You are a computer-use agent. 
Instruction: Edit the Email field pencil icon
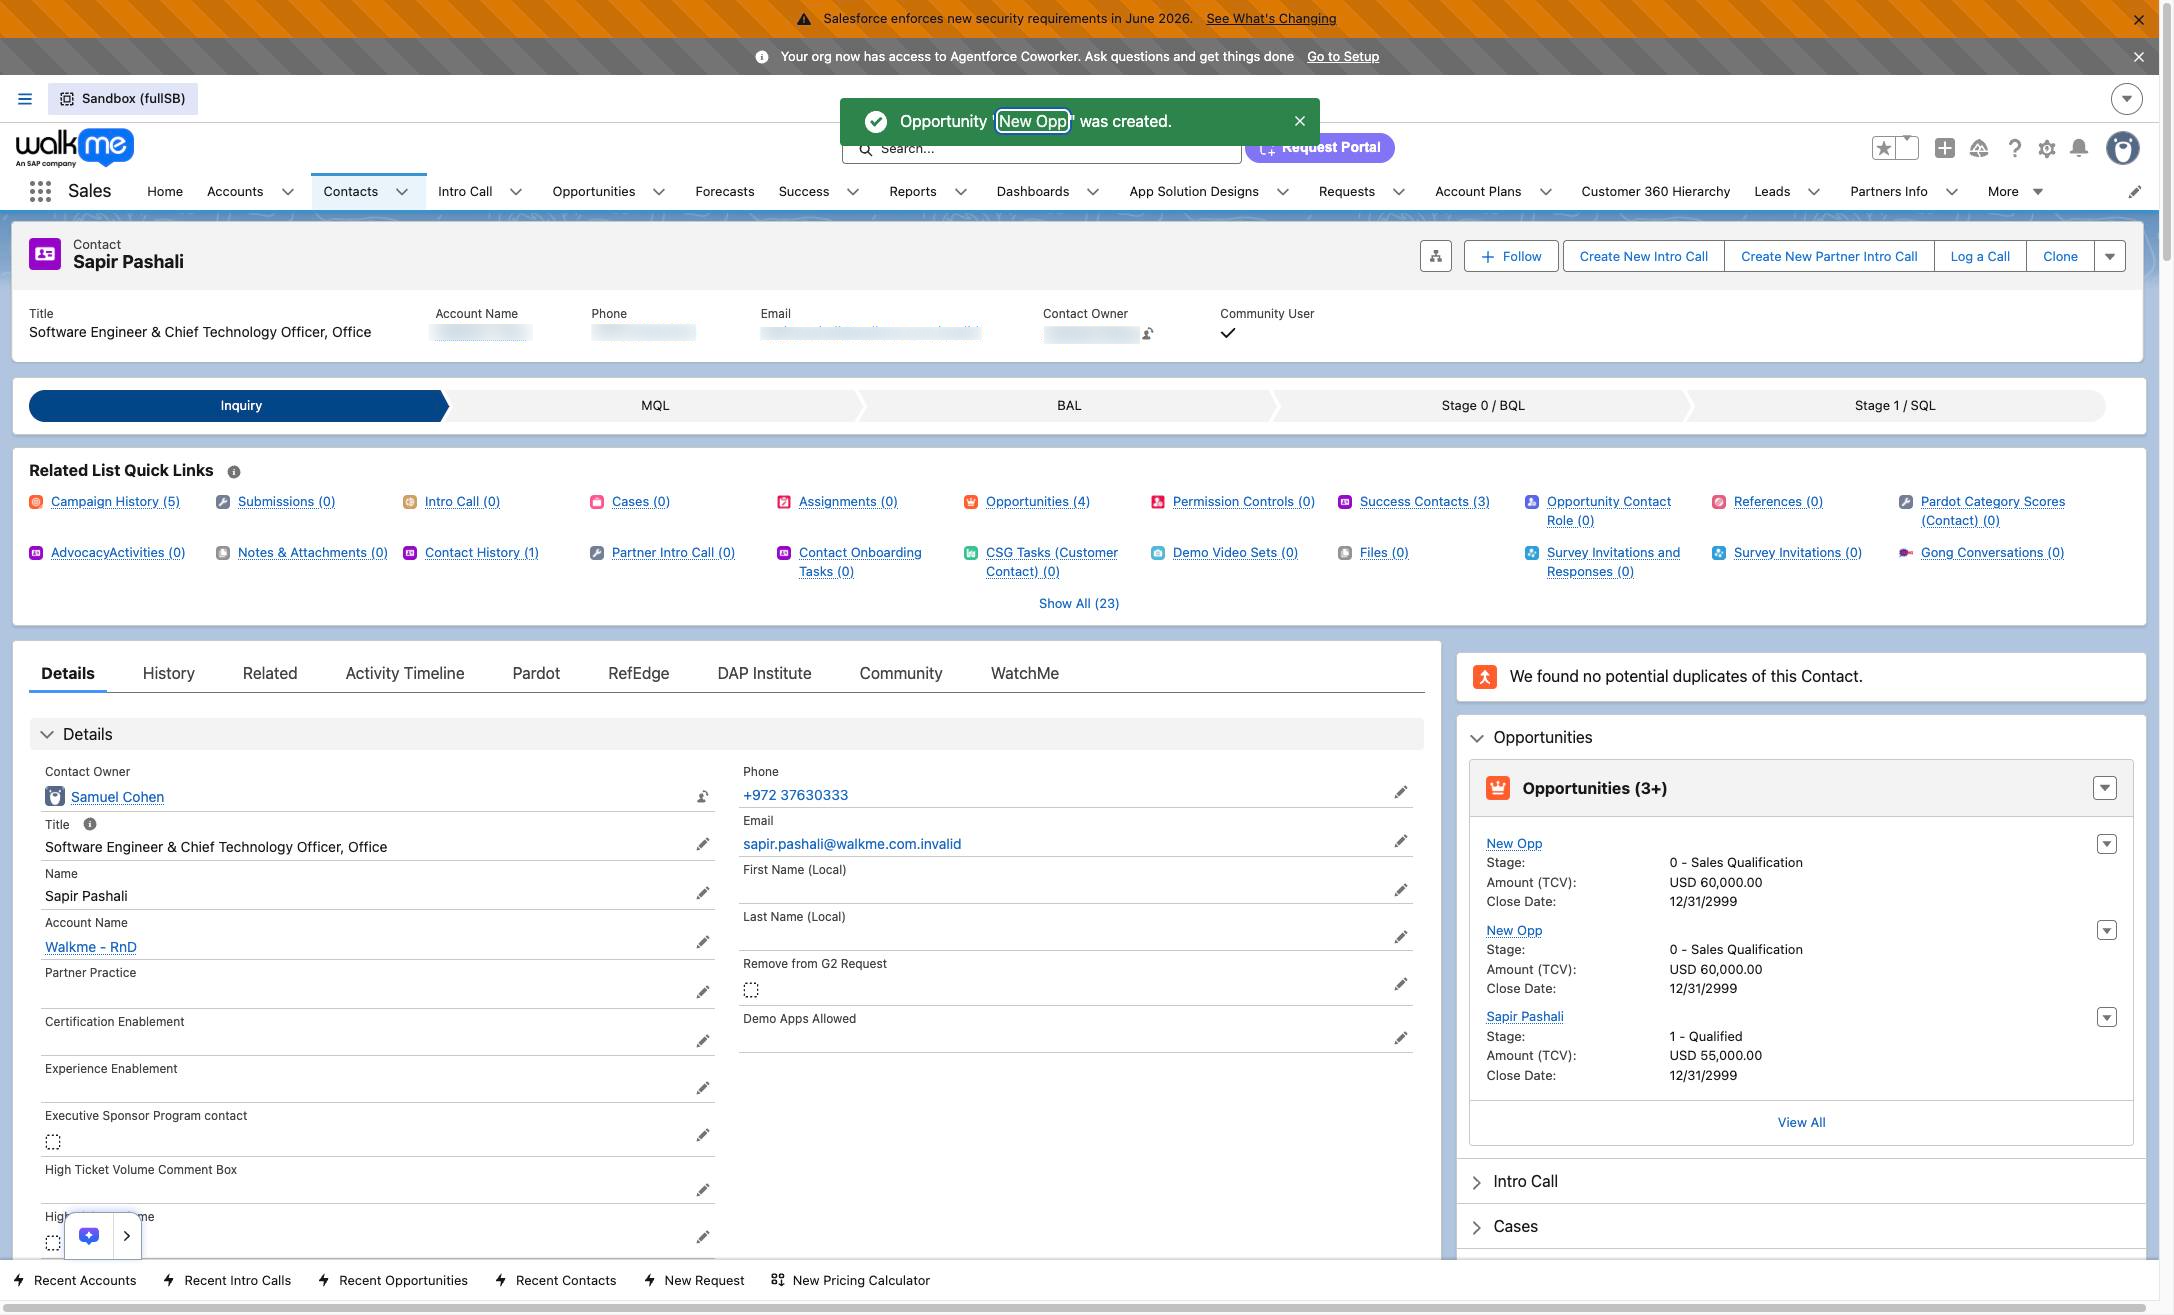tap(1401, 841)
